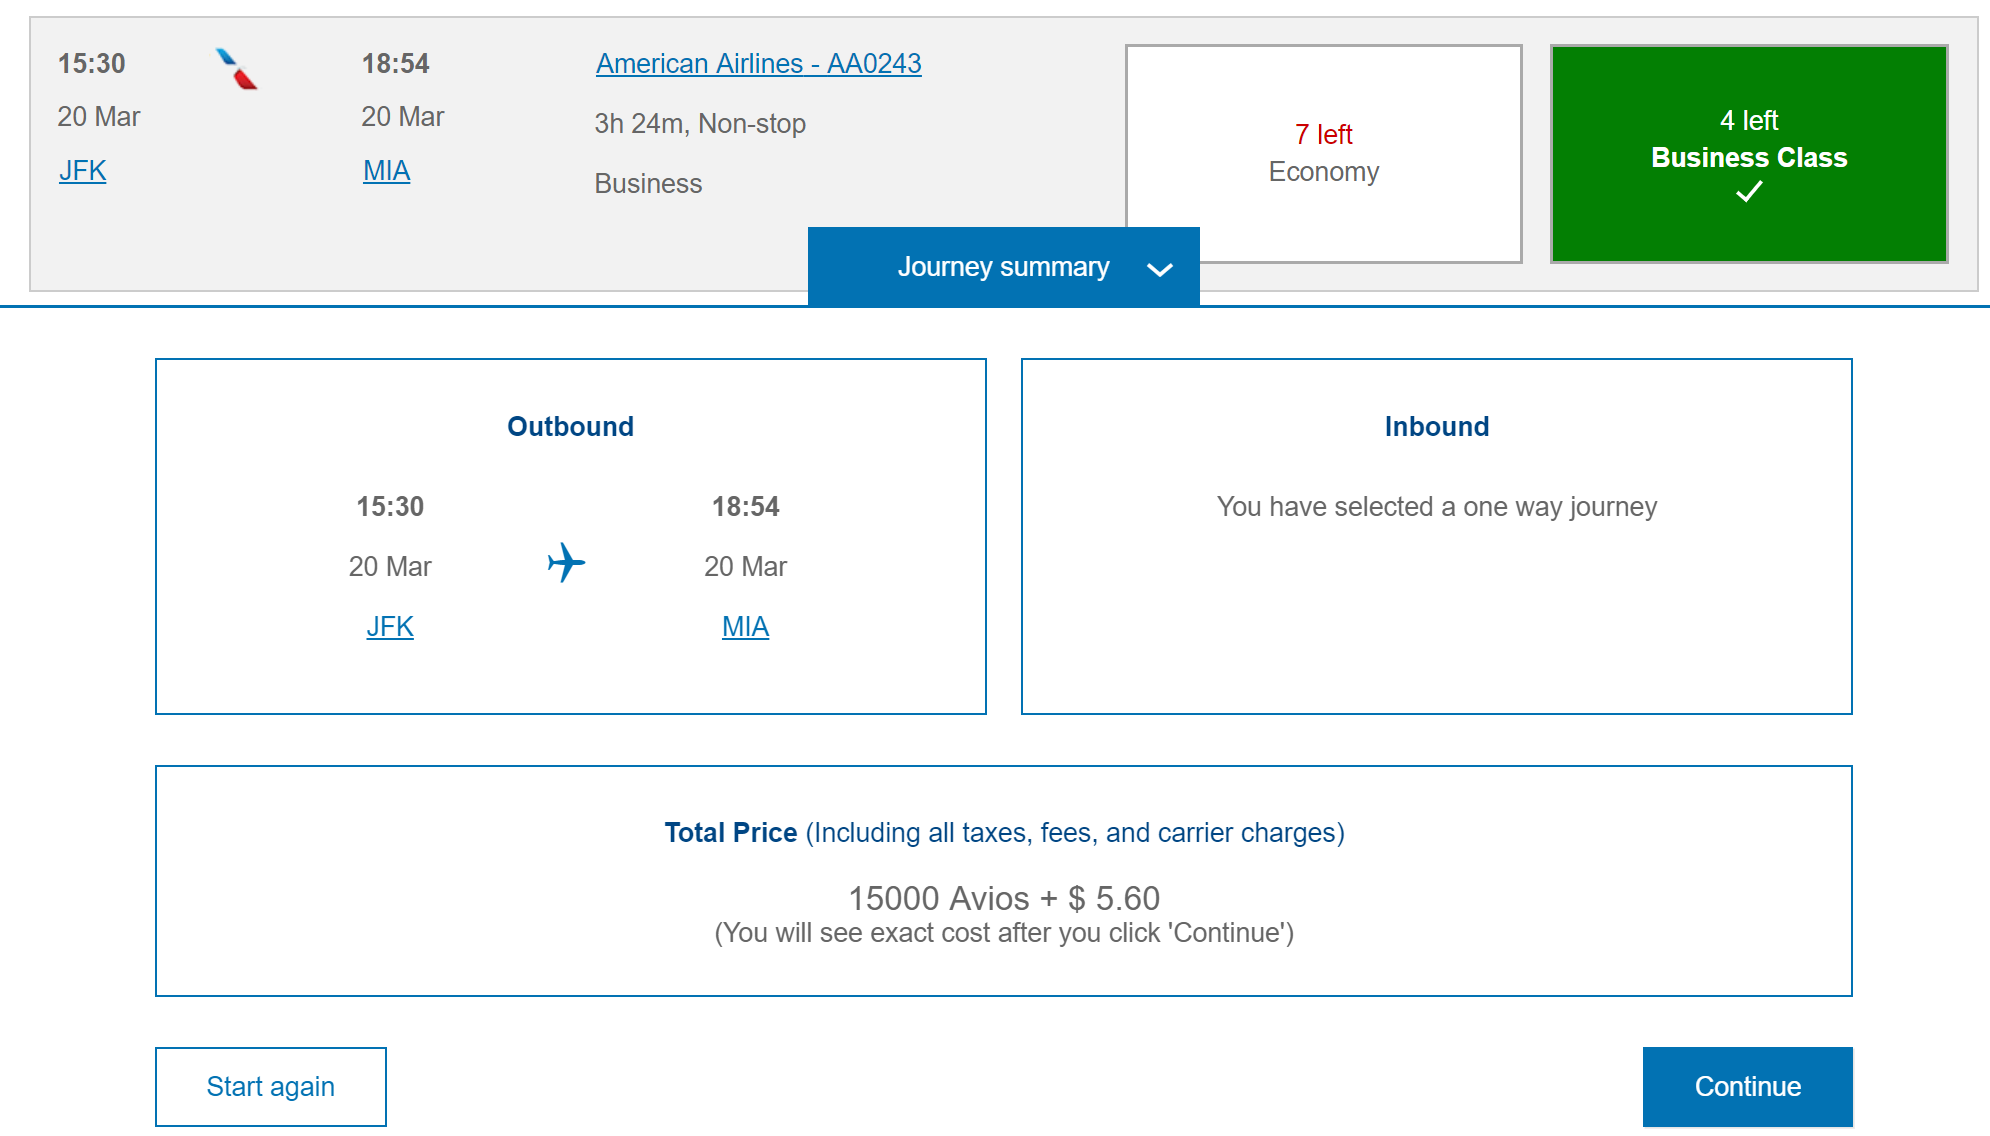Click MIA link in Outbound summary
Viewport: 1990px width, 1136px height.
(x=745, y=627)
